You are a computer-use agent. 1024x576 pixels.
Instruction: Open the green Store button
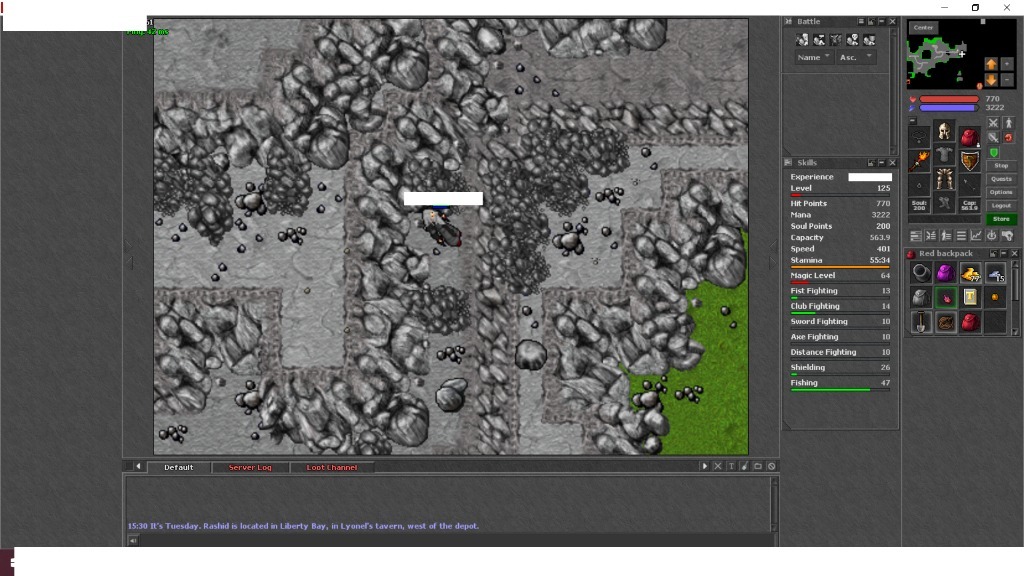tap(1001, 219)
